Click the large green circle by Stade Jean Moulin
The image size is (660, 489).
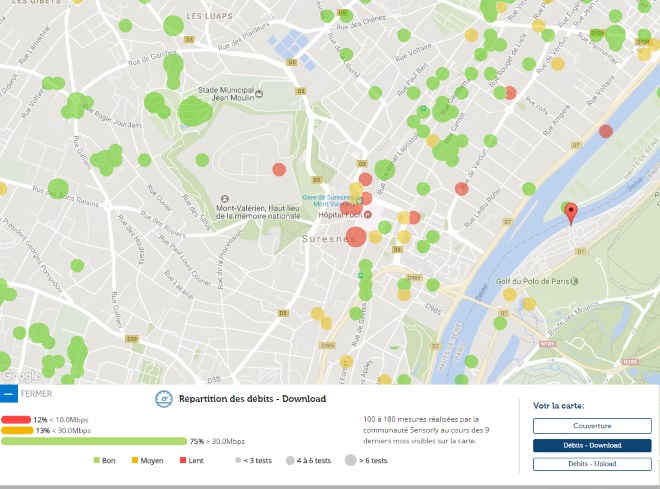point(195,112)
